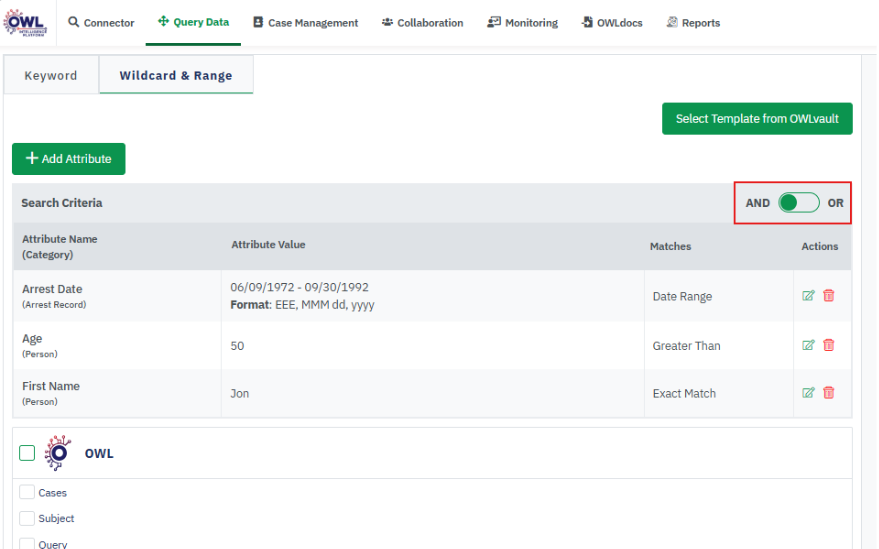Screen dimensions: 879x549
Task: Click the Reports icon
Action: coord(672,22)
